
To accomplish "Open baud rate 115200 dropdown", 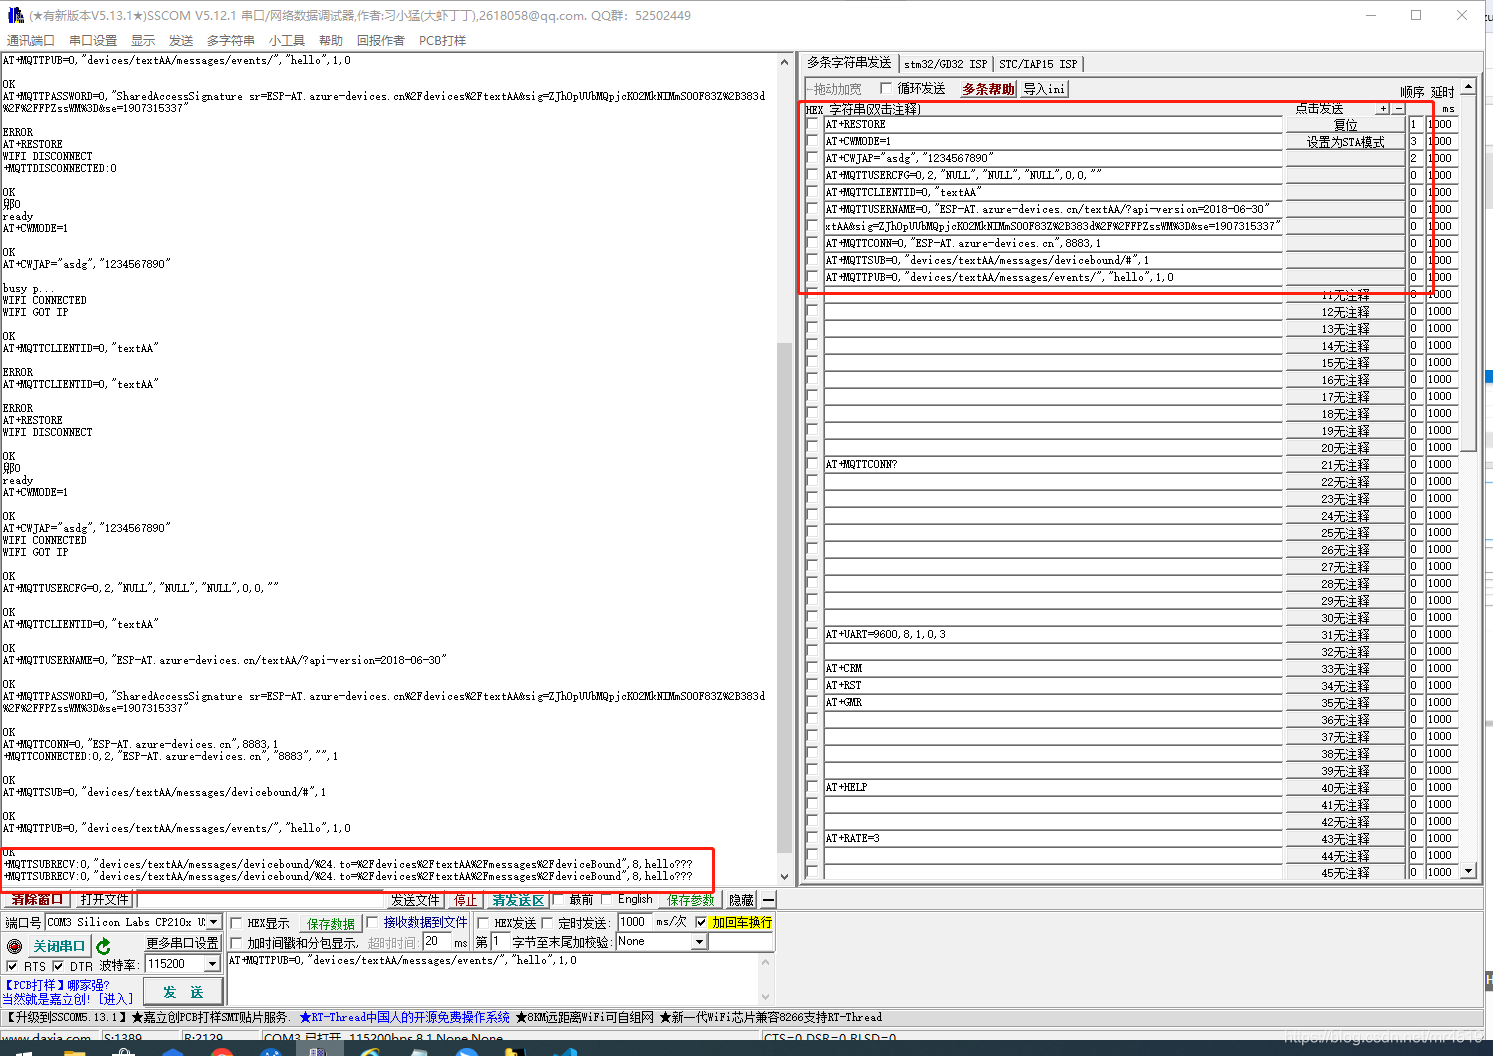I will (212, 964).
